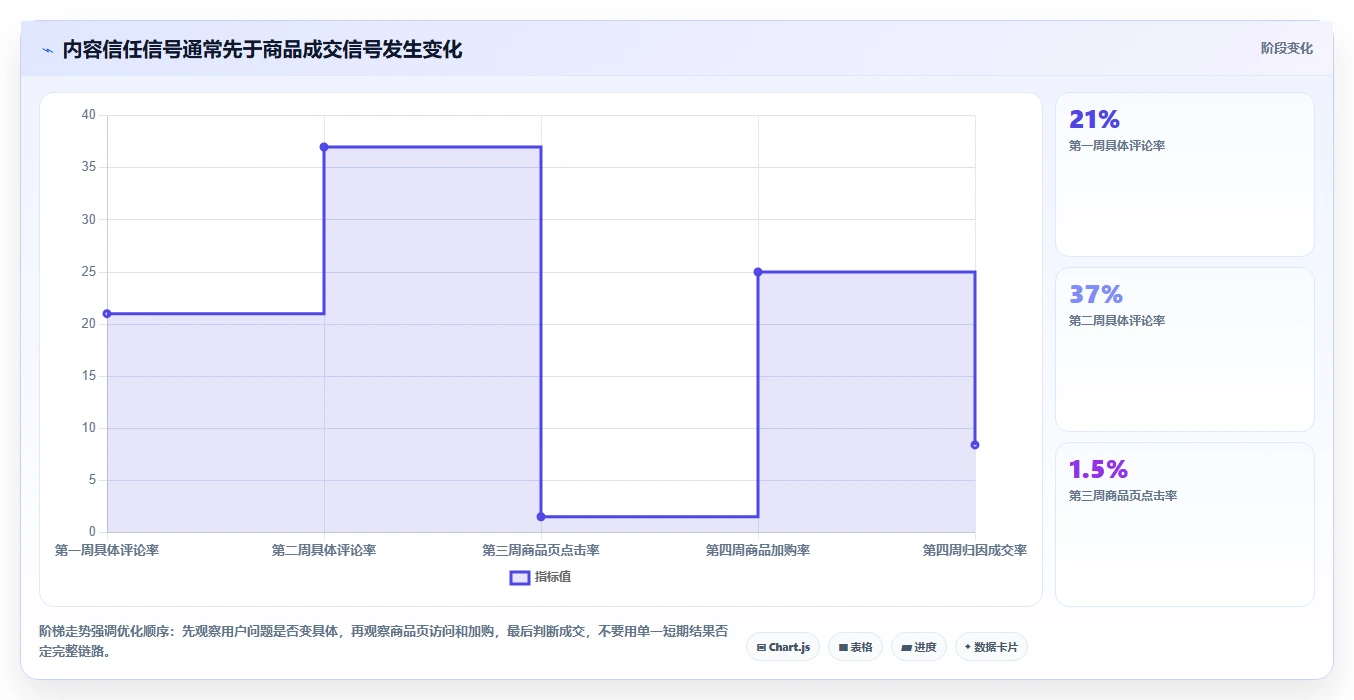
Task: Open the 1.5% 第三周商品页点击率 card
Action: (x=1184, y=524)
